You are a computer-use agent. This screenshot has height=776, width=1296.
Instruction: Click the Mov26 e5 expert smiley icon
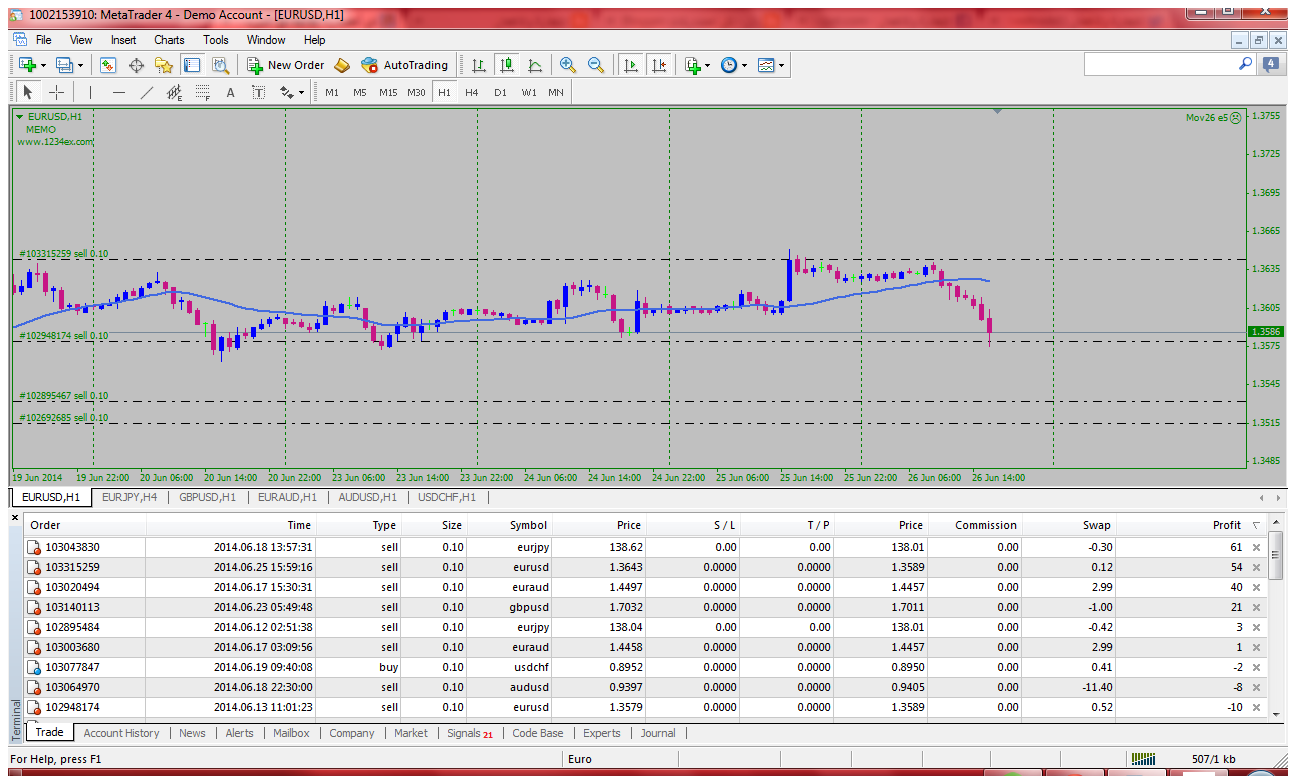[1235, 117]
